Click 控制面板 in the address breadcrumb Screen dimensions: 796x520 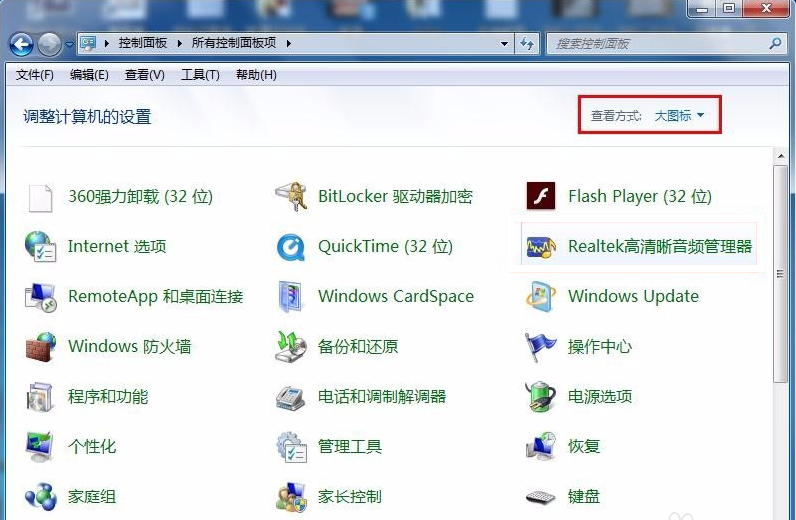click(143, 43)
